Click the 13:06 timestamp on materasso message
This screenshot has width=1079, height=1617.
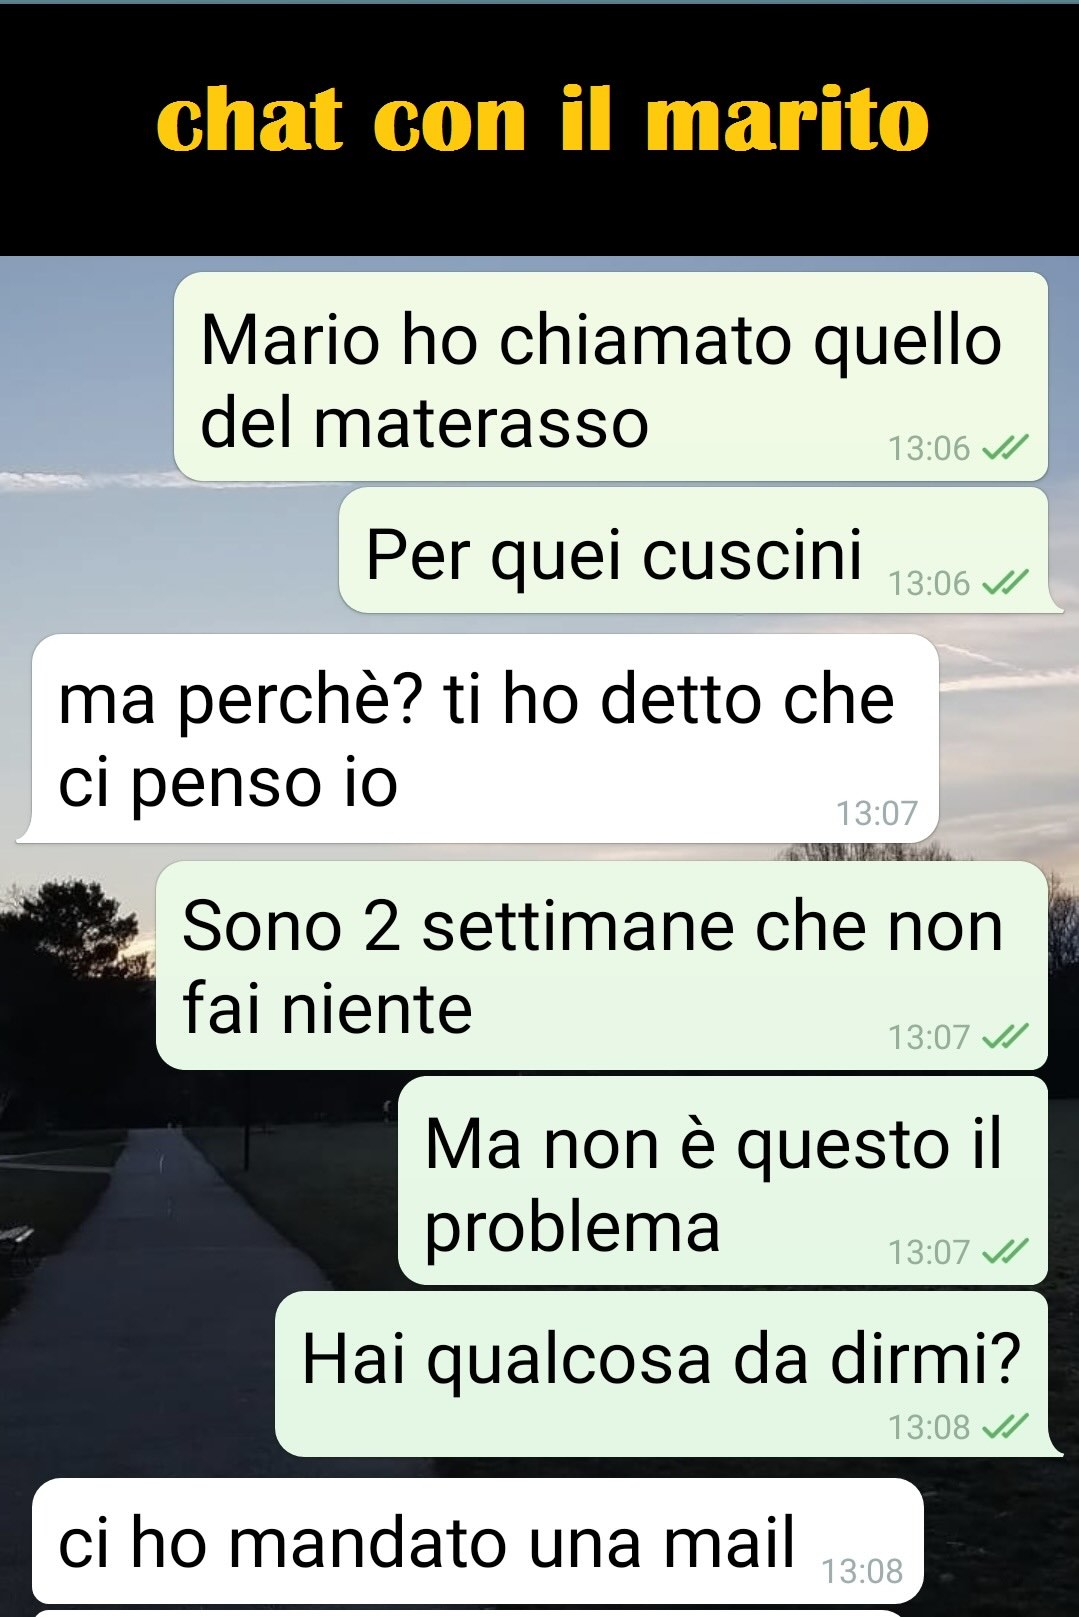[x=929, y=448]
